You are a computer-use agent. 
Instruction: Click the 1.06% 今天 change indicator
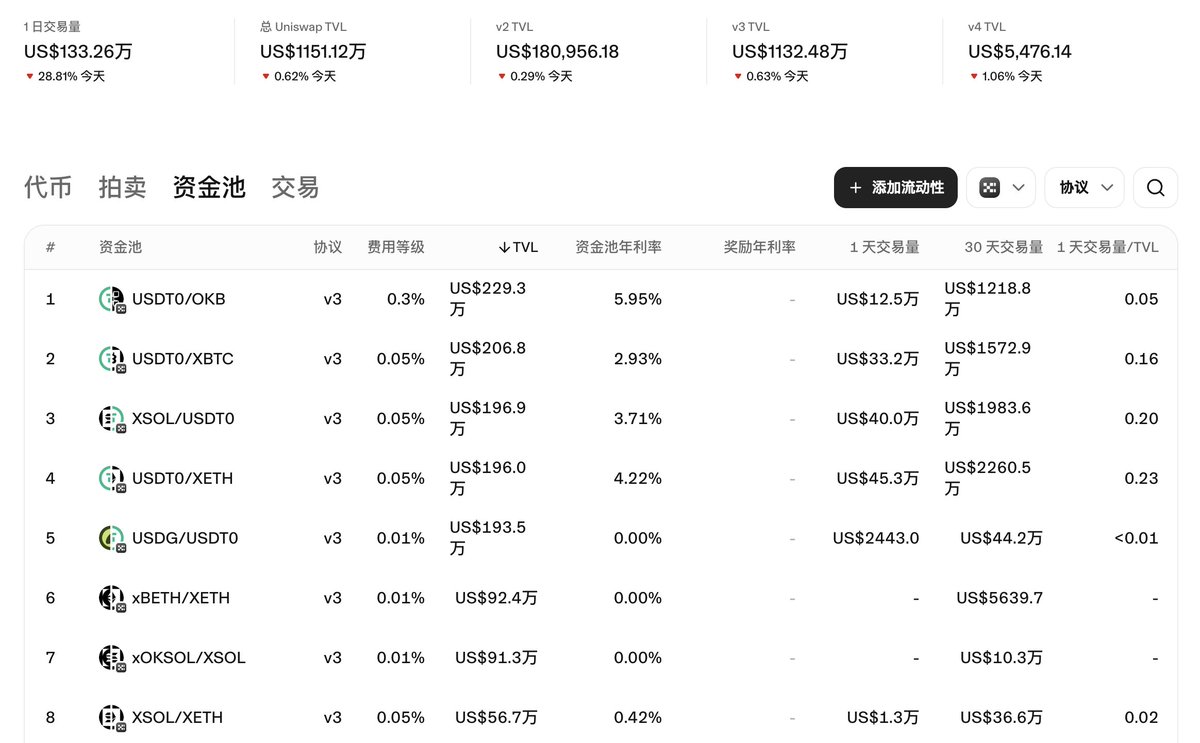coord(1006,76)
